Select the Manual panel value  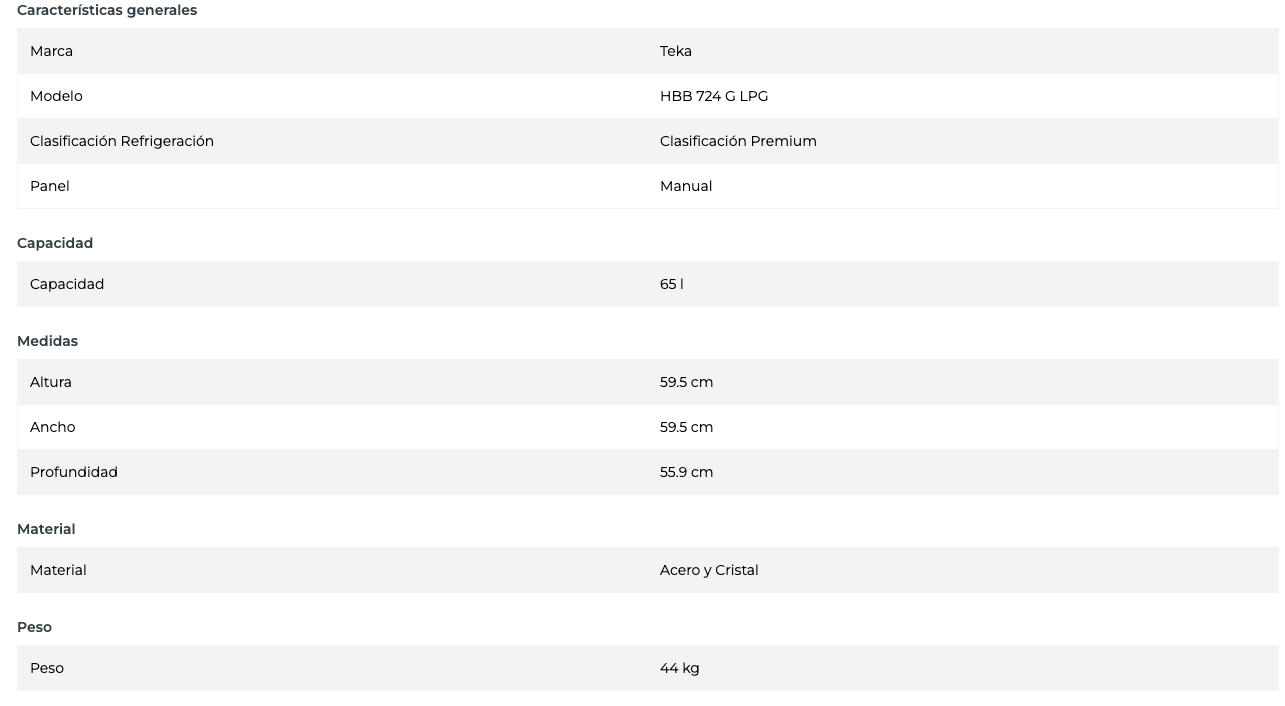(685, 186)
